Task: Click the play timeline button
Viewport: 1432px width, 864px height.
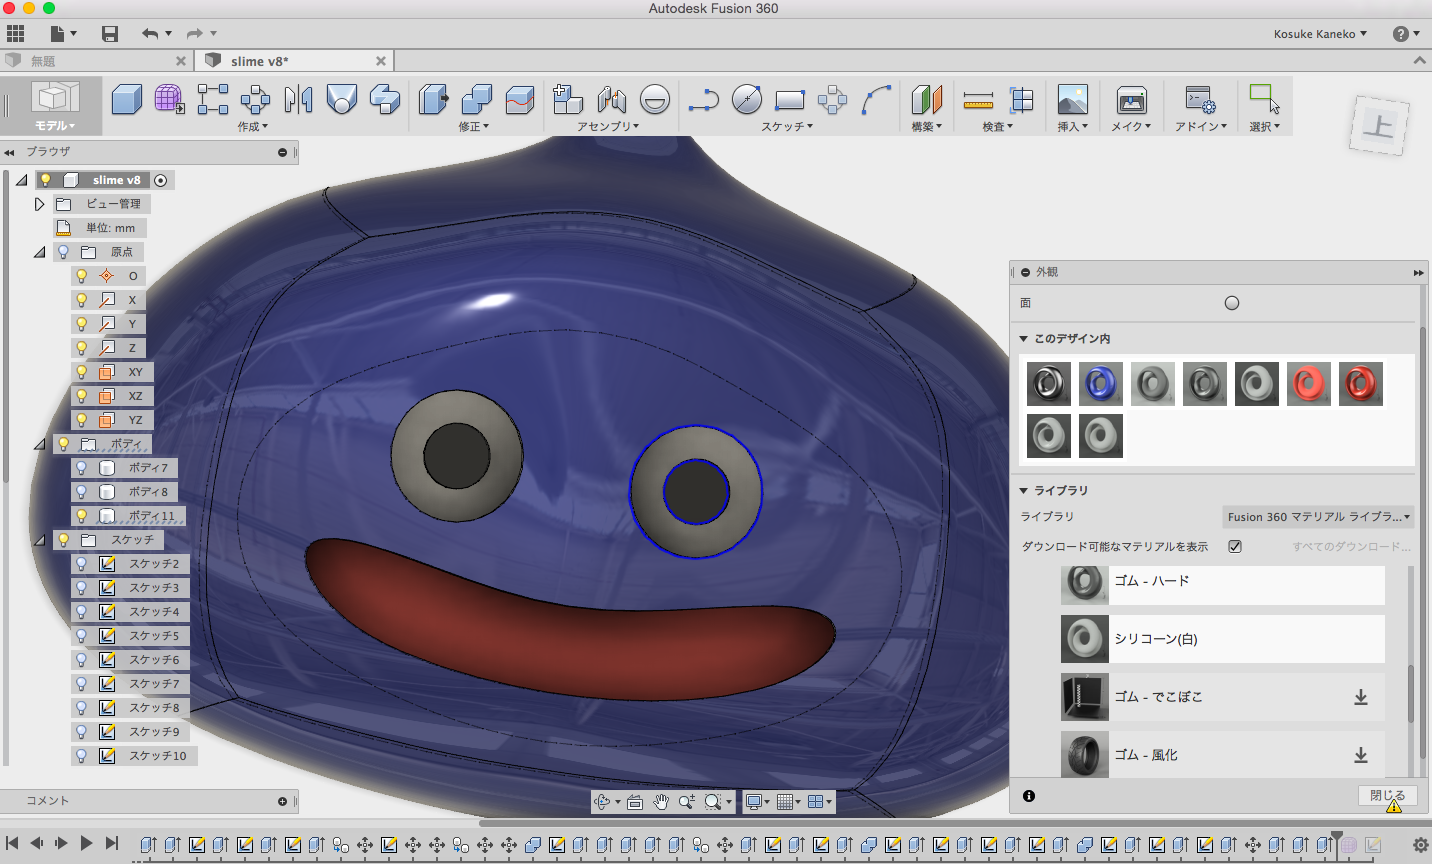Action: [x=86, y=843]
